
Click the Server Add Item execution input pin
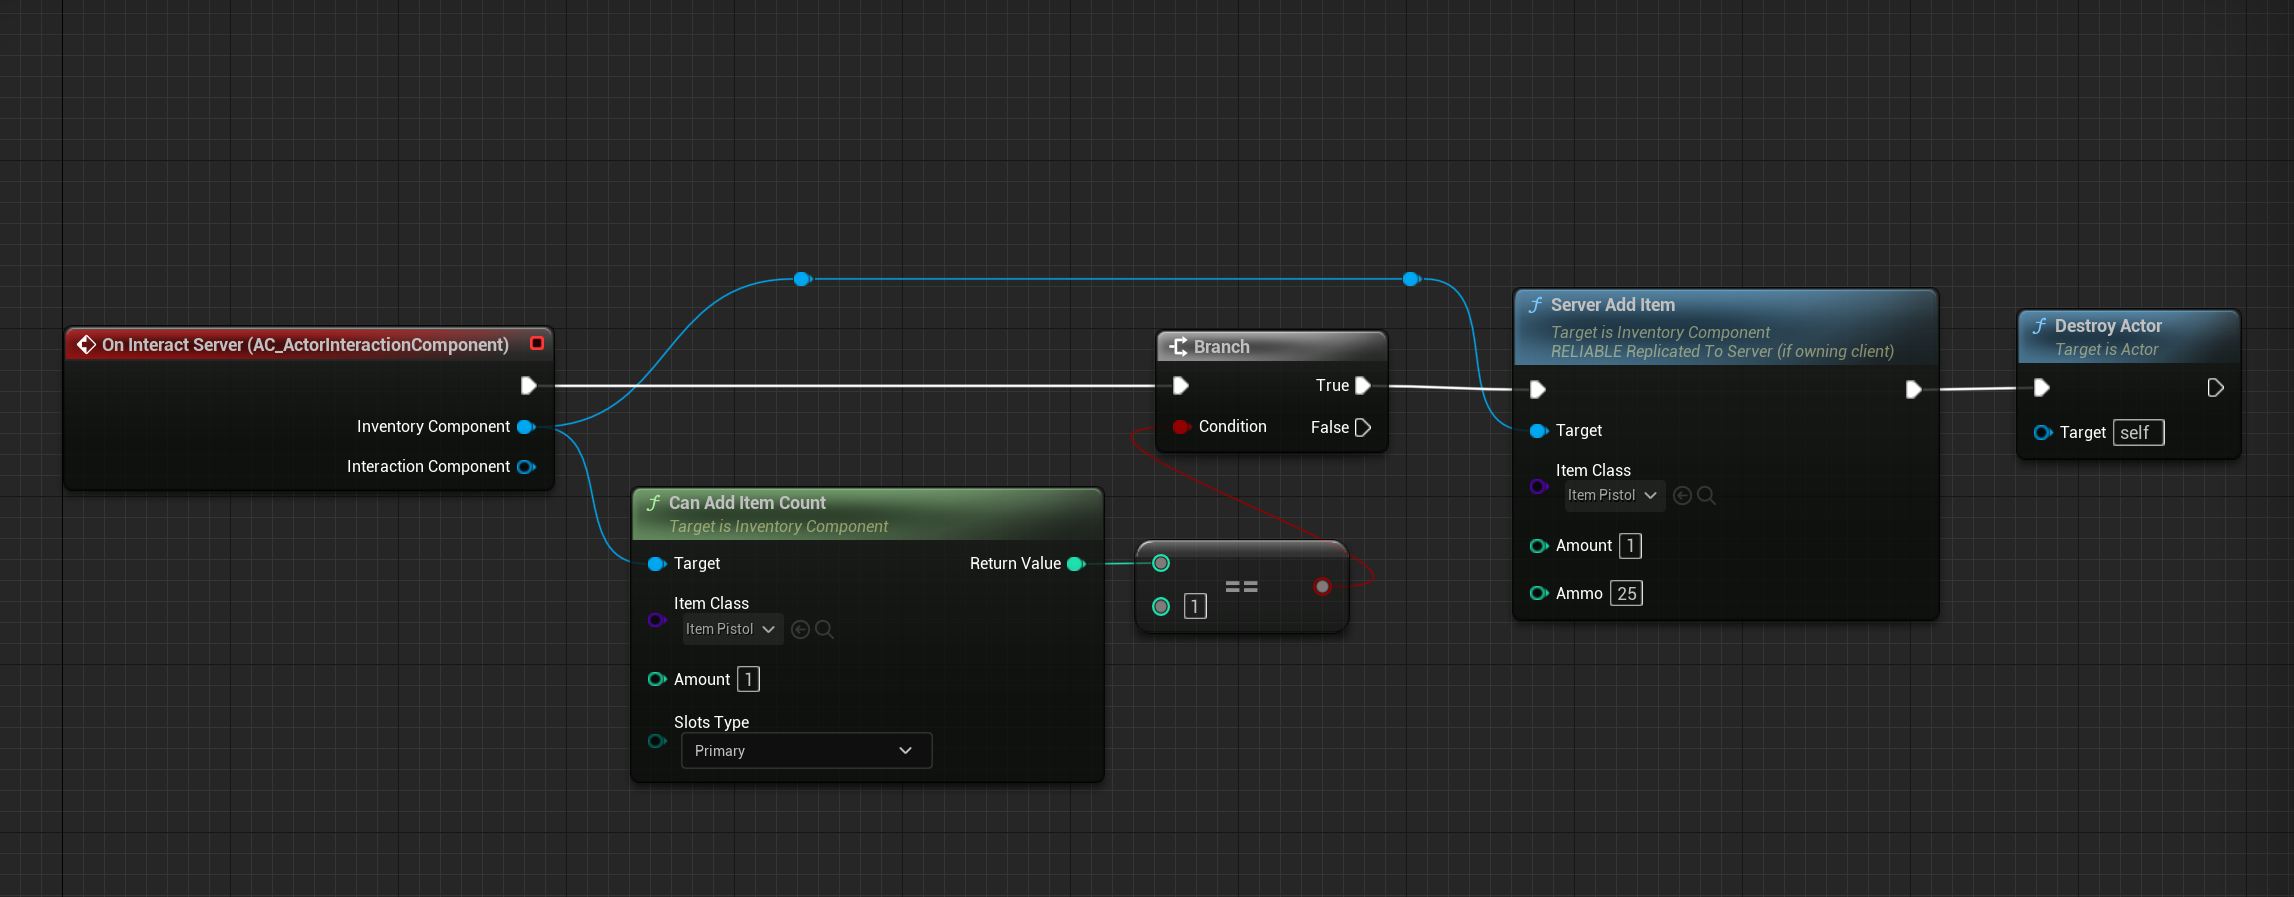click(1538, 389)
